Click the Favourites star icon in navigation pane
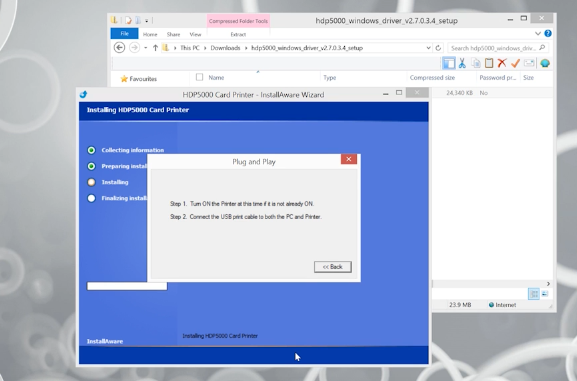The height and width of the screenshot is (381, 577). tap(124, 78)
